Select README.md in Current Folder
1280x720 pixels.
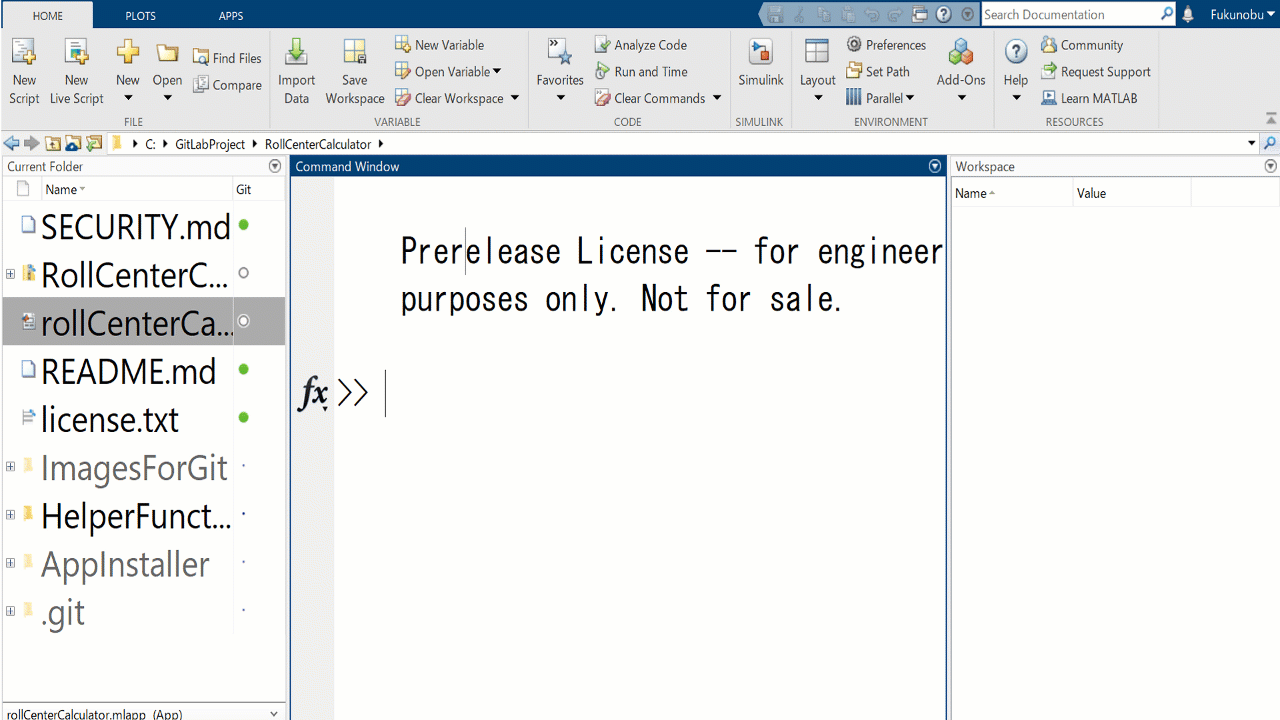[128, 372]
